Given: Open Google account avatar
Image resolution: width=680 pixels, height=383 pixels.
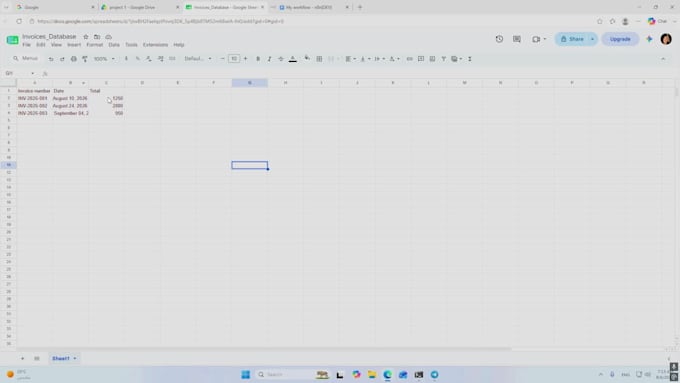Looking at the screenshot, I should coord(666,39).
